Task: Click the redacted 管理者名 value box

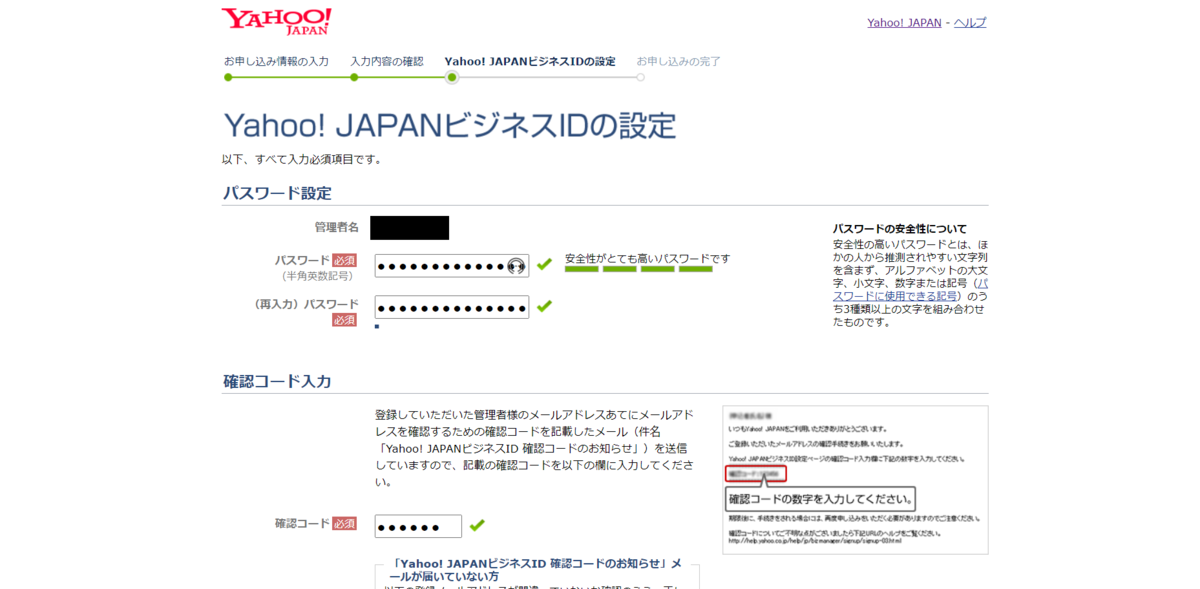Action: click(x=409, y=228)
